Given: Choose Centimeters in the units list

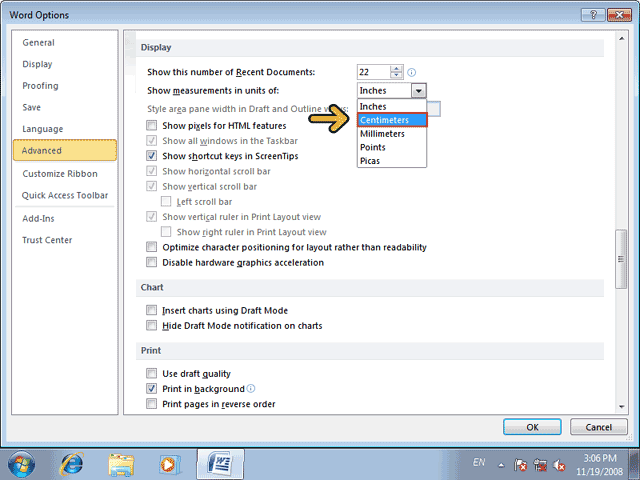Looking at the screenshot, I should 392,120.
